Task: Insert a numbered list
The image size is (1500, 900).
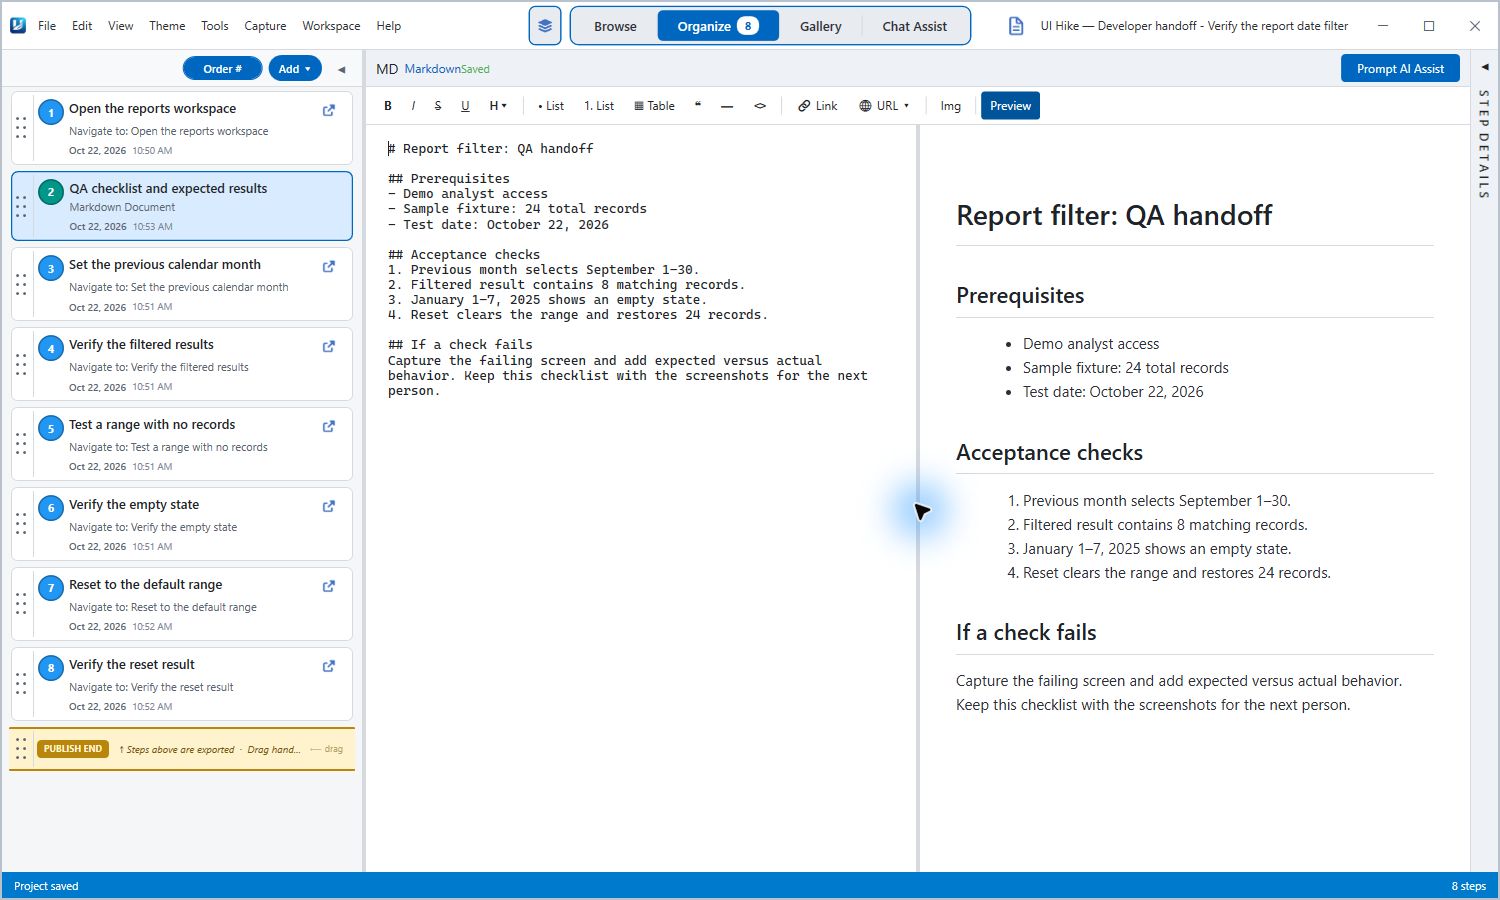Action: point(599,106)
